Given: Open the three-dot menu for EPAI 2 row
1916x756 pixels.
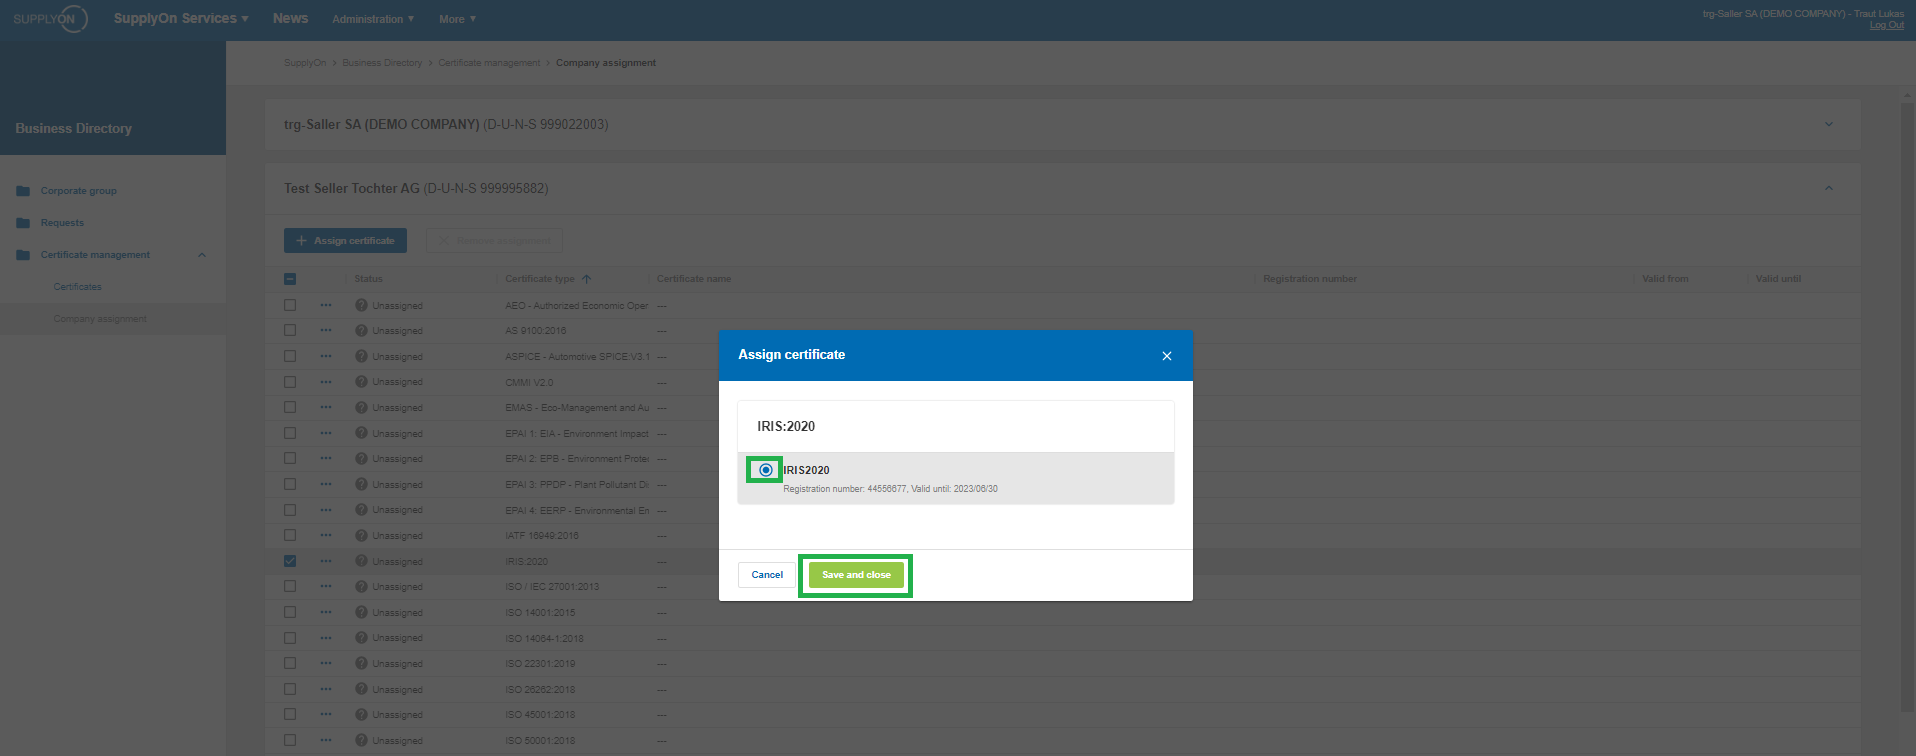Looking at the screenshot, I should pyautogui.click(x=326, y=458).
